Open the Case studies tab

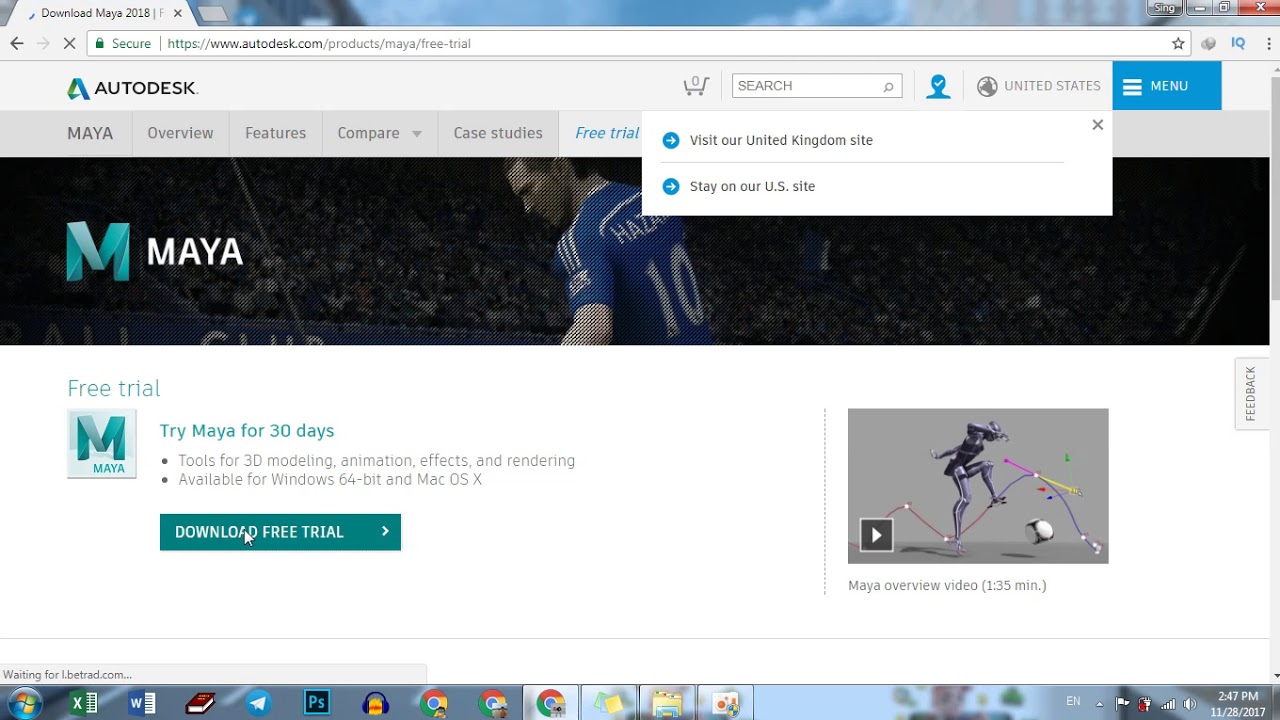(x=498, y=133)
